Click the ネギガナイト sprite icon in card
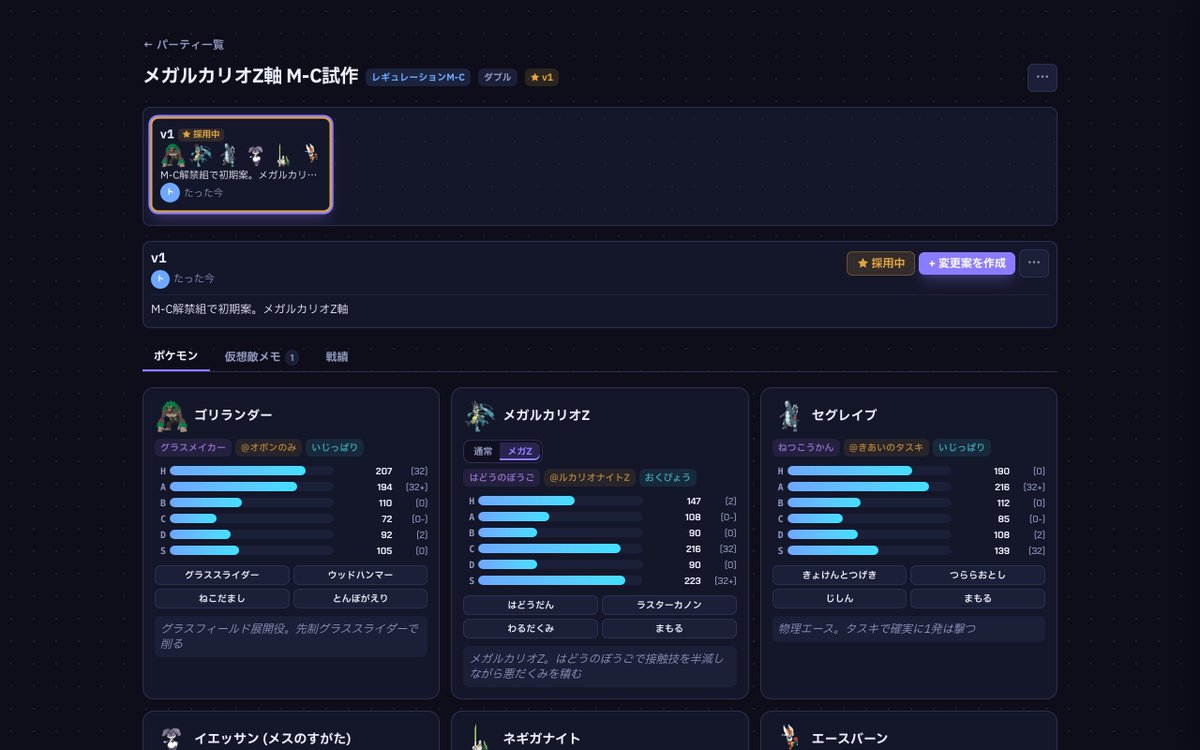Viewport: 1200px width, 750px height. click(480, 738)
